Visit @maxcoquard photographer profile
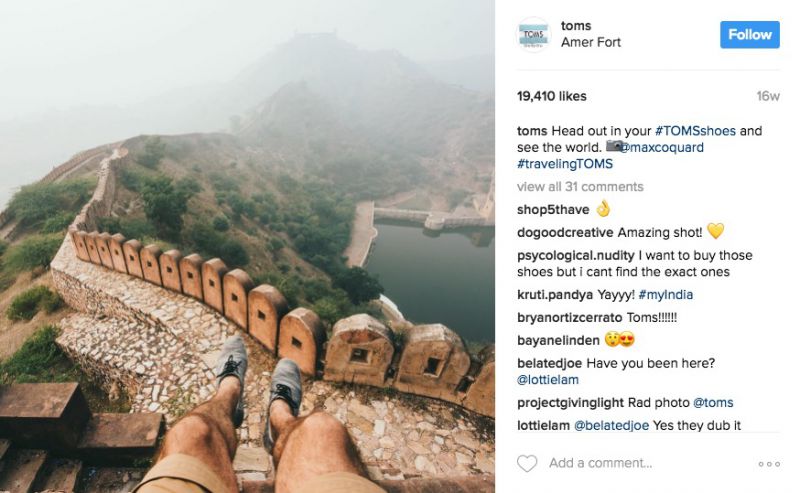 point(662,147)
